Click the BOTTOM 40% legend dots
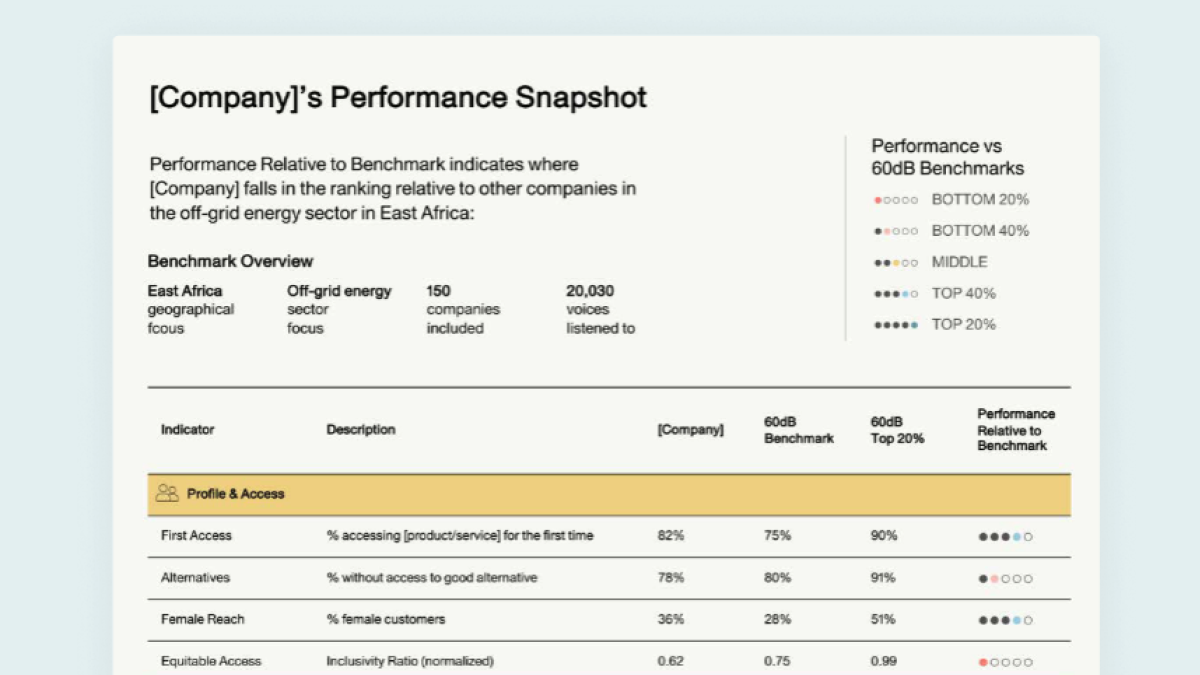The height and width of the screenshot is (675, 1200). [x=896, y=231]
